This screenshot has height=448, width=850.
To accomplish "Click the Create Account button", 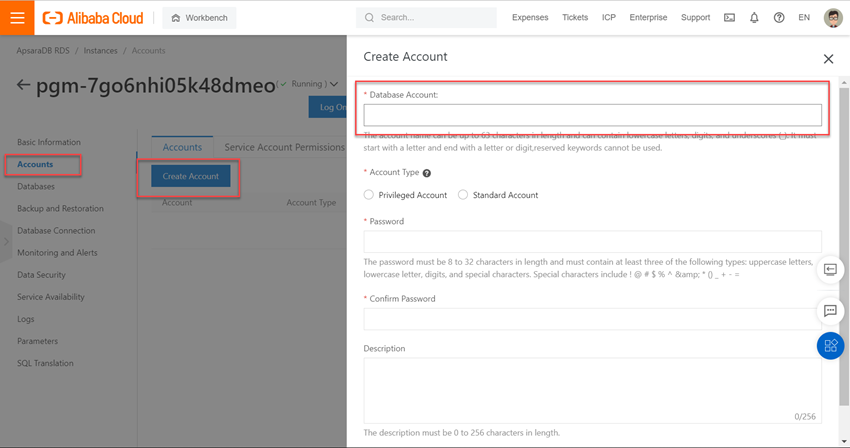I will tap(190, 176).
